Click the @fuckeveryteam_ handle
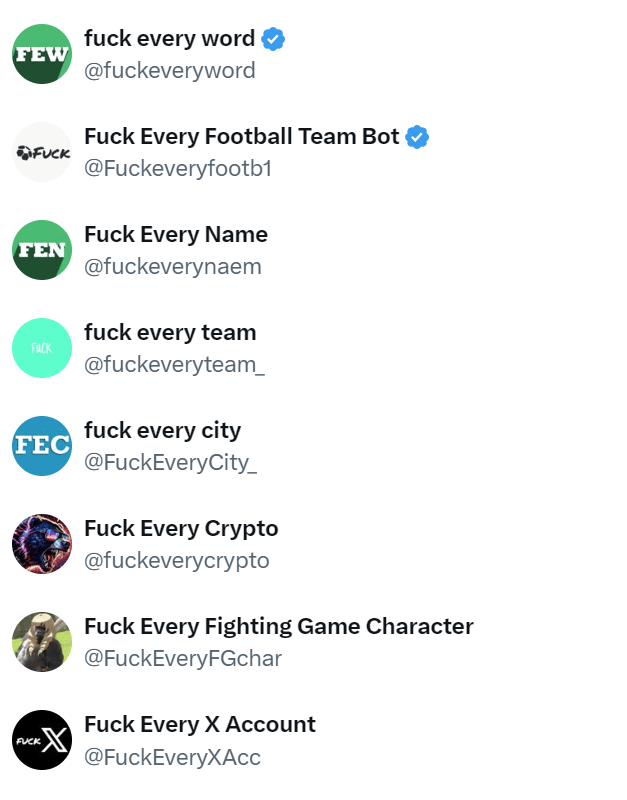This screenshot has width=627, height=800. [x=174, y=365]
